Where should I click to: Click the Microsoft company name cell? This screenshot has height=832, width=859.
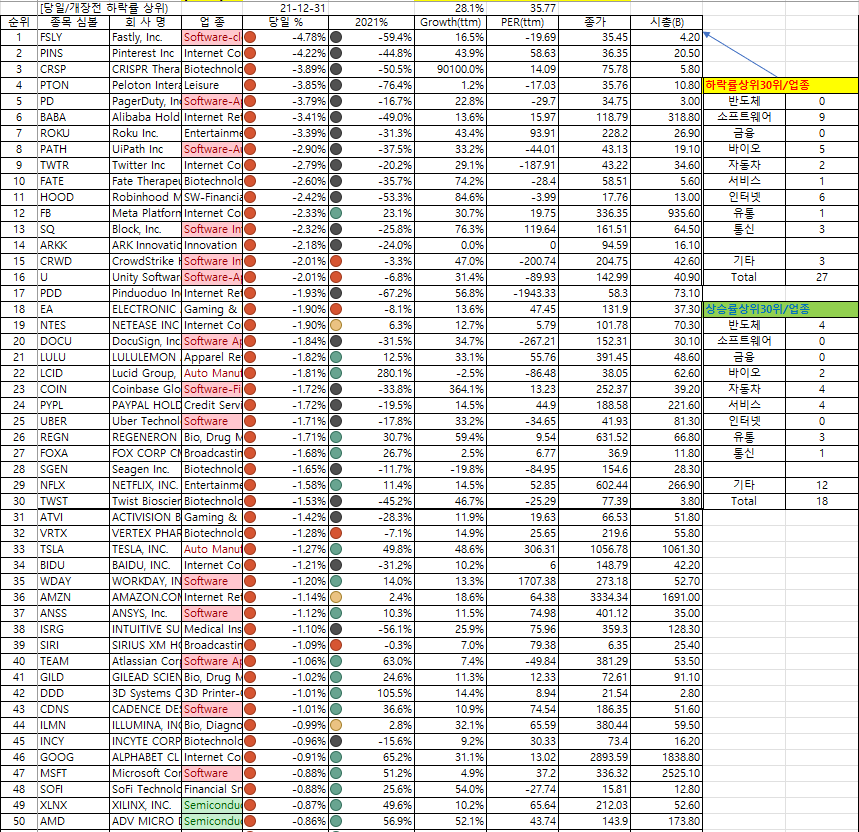tap(146, 773)
